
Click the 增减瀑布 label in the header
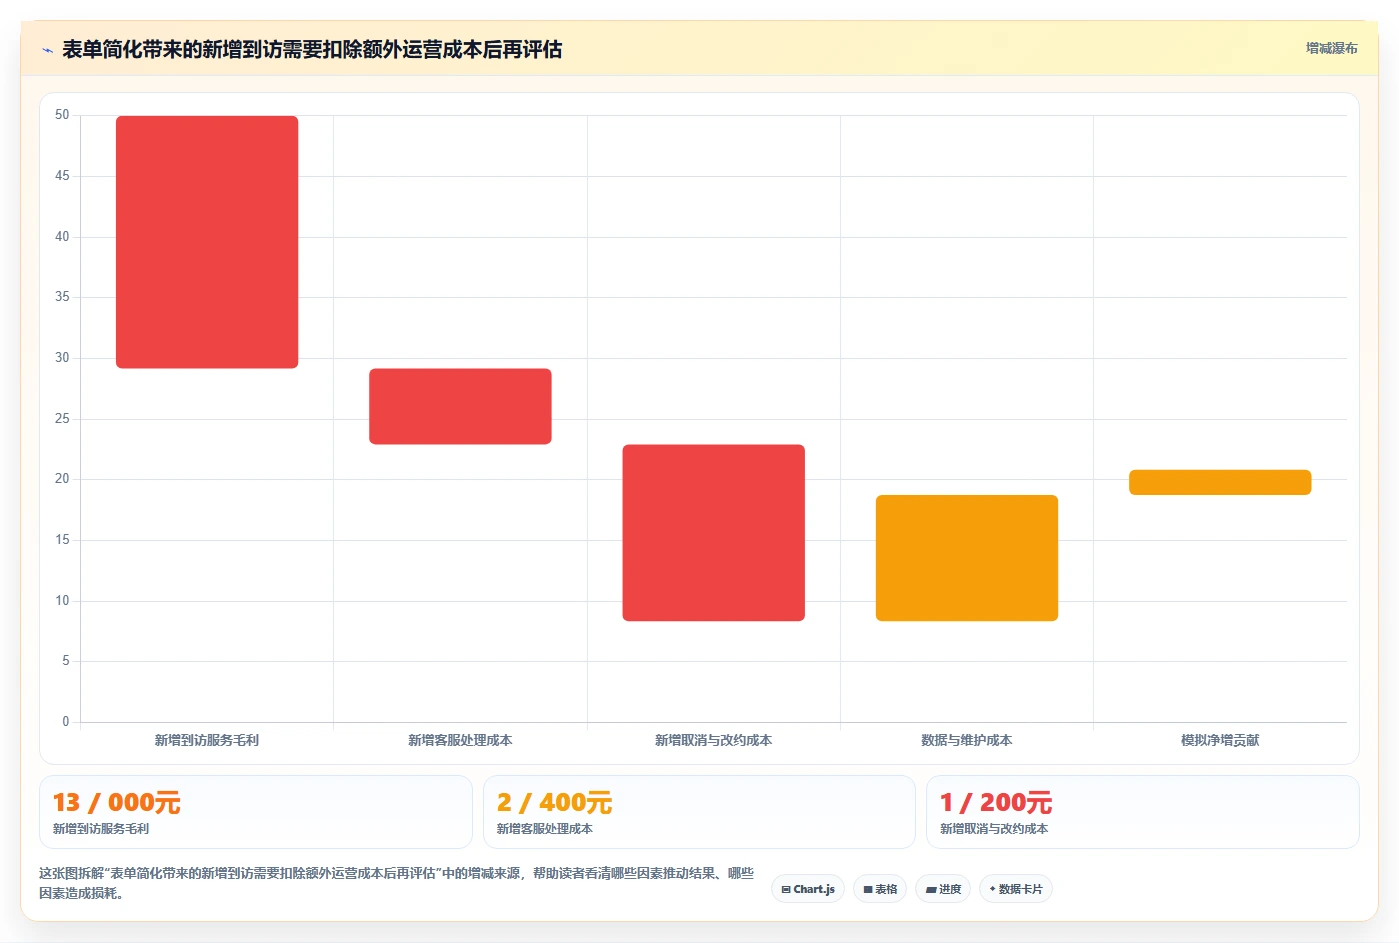tap(1331, 48)
